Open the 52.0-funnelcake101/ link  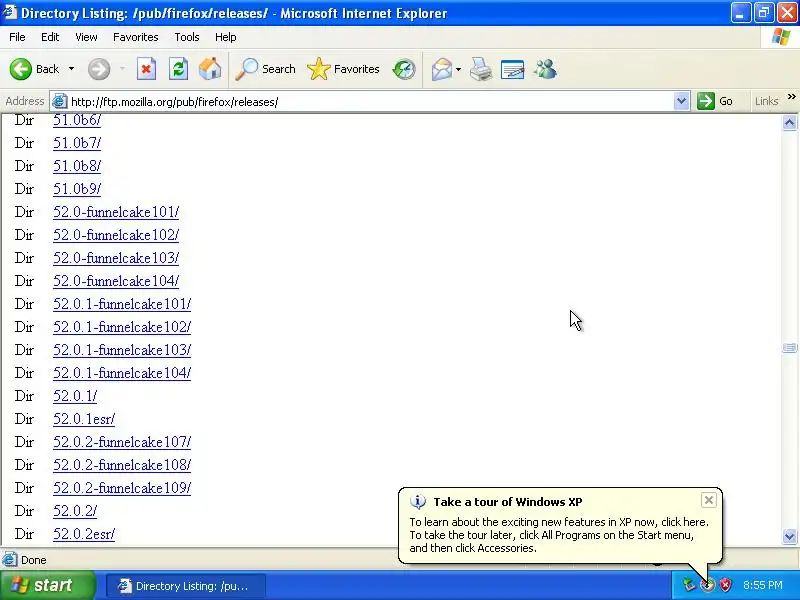[x=116, y=212]
